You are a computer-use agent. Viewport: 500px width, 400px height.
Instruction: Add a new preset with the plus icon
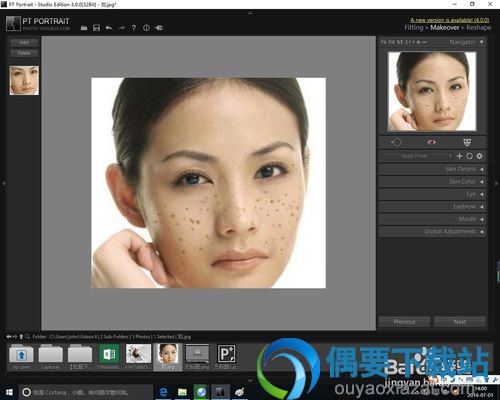460,156
